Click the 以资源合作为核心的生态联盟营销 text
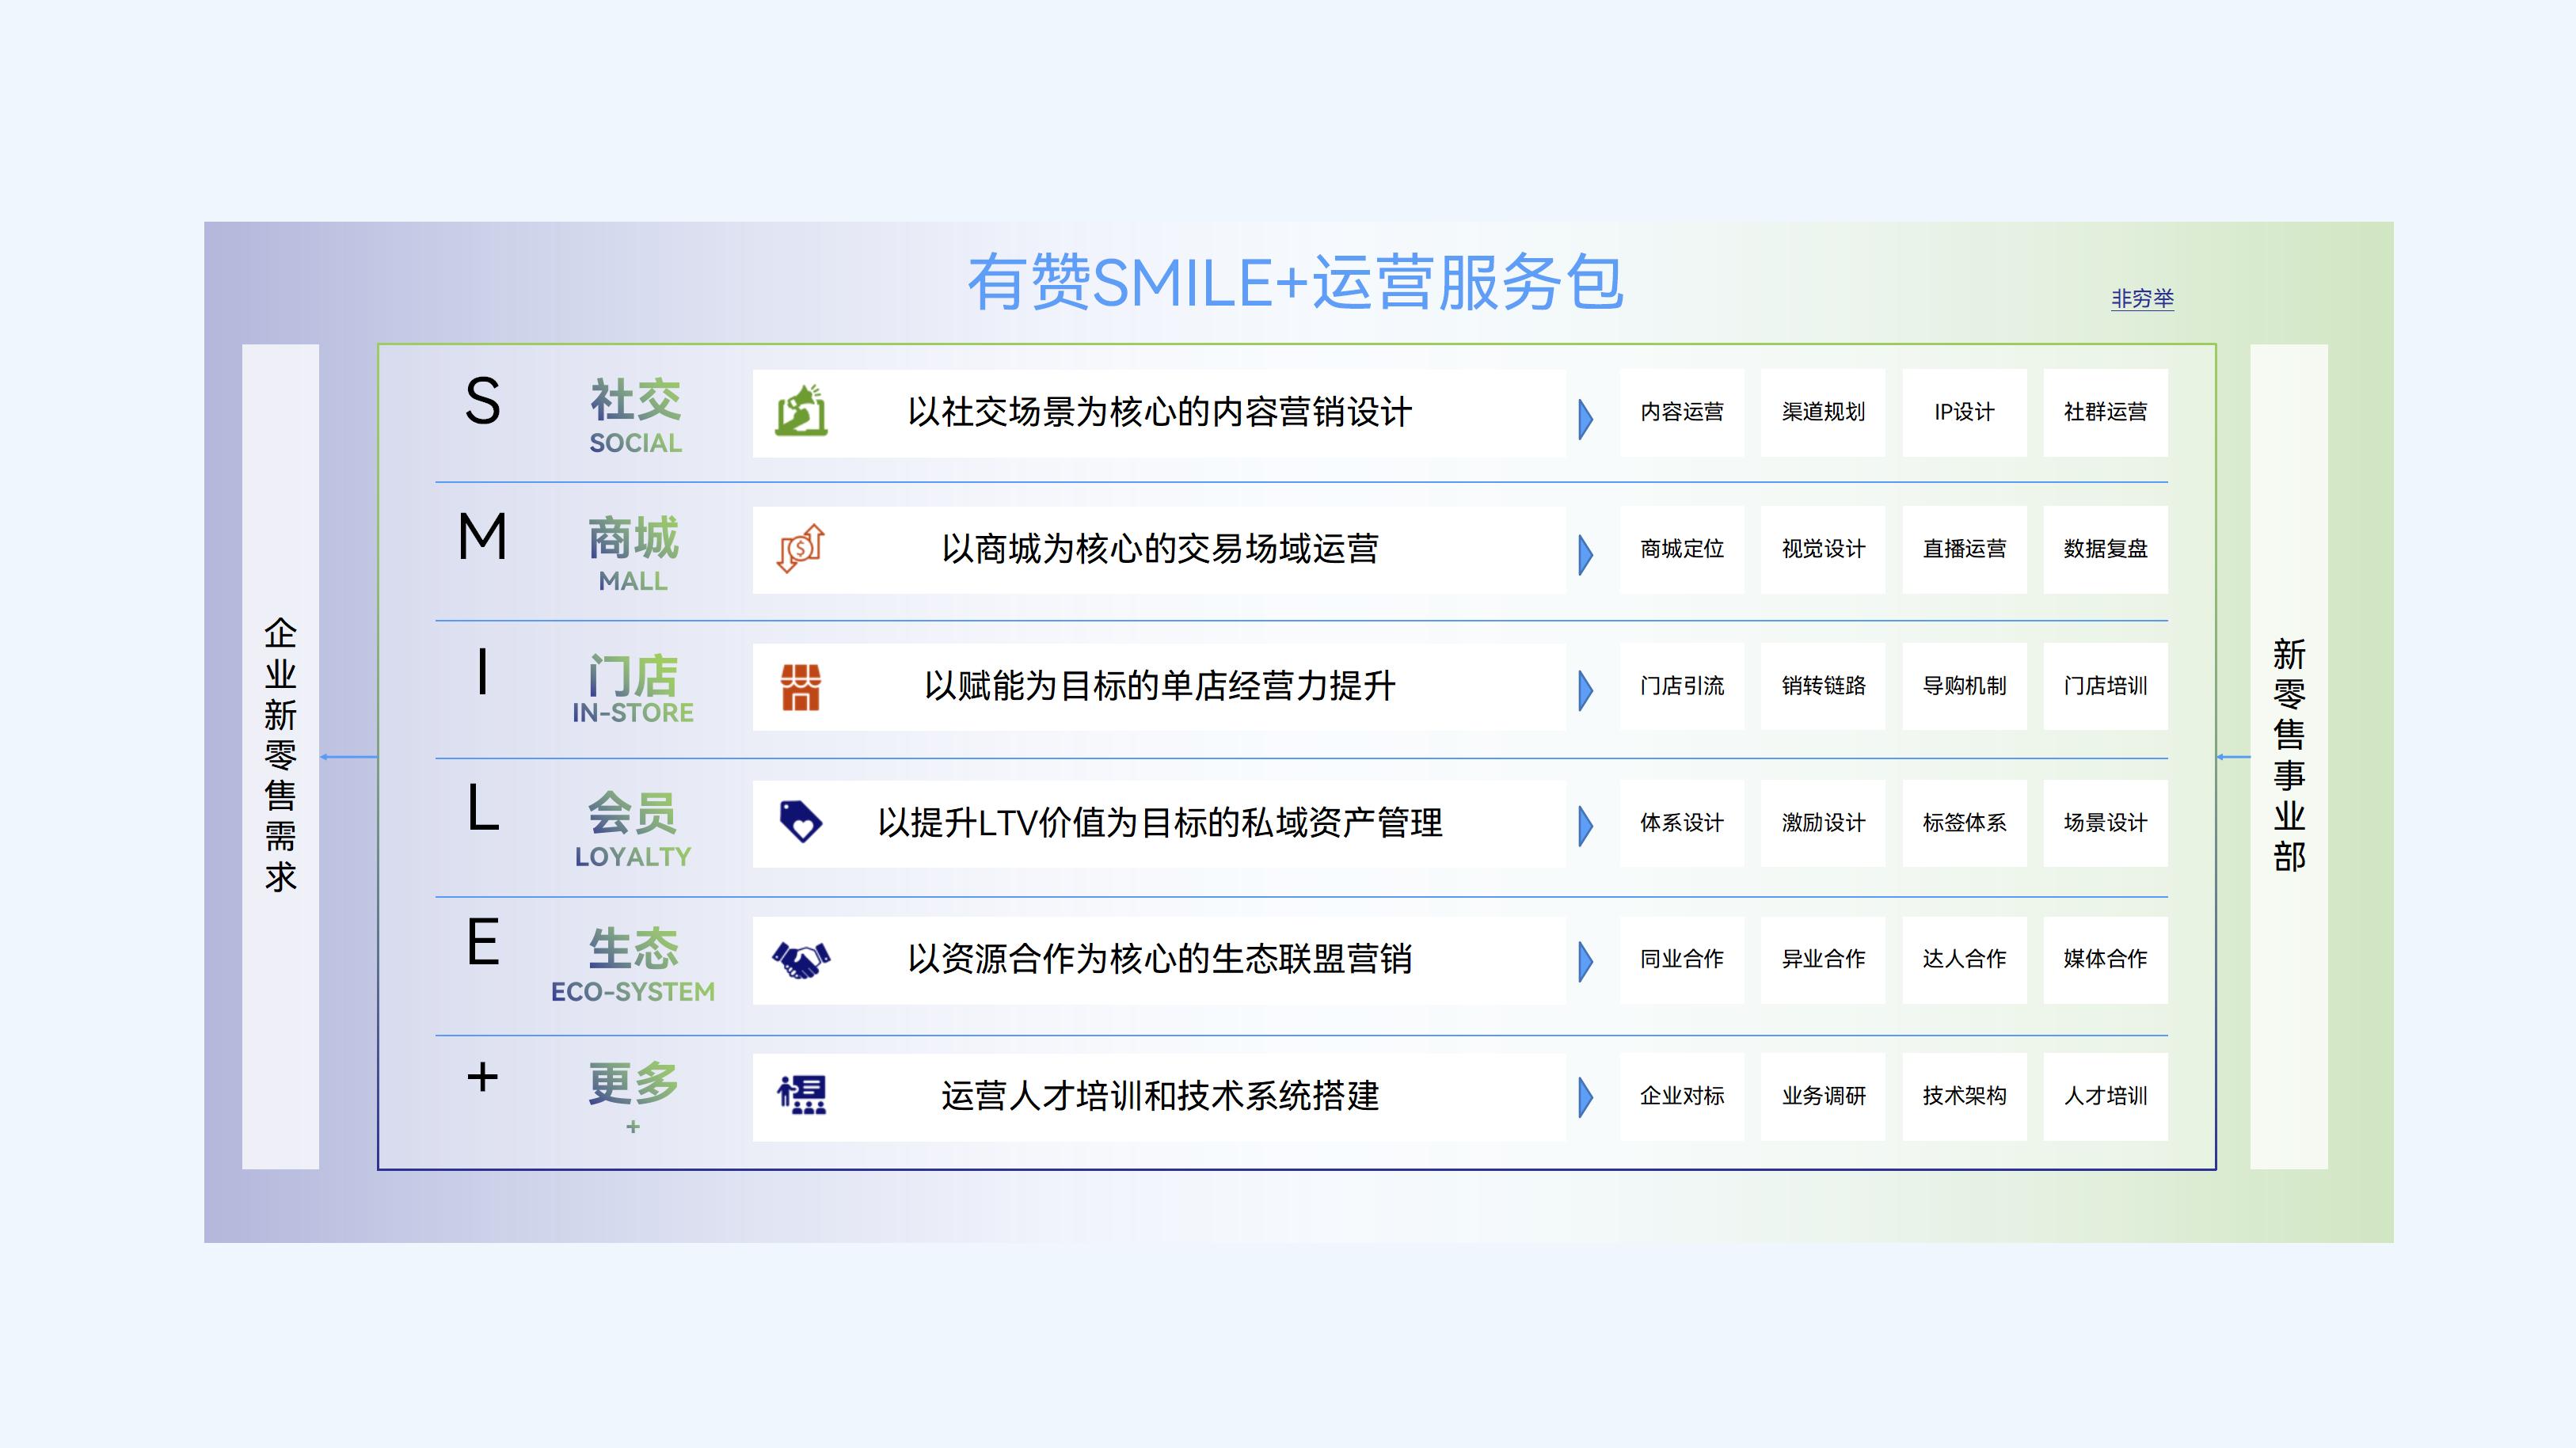 [x=1159, y=959]
